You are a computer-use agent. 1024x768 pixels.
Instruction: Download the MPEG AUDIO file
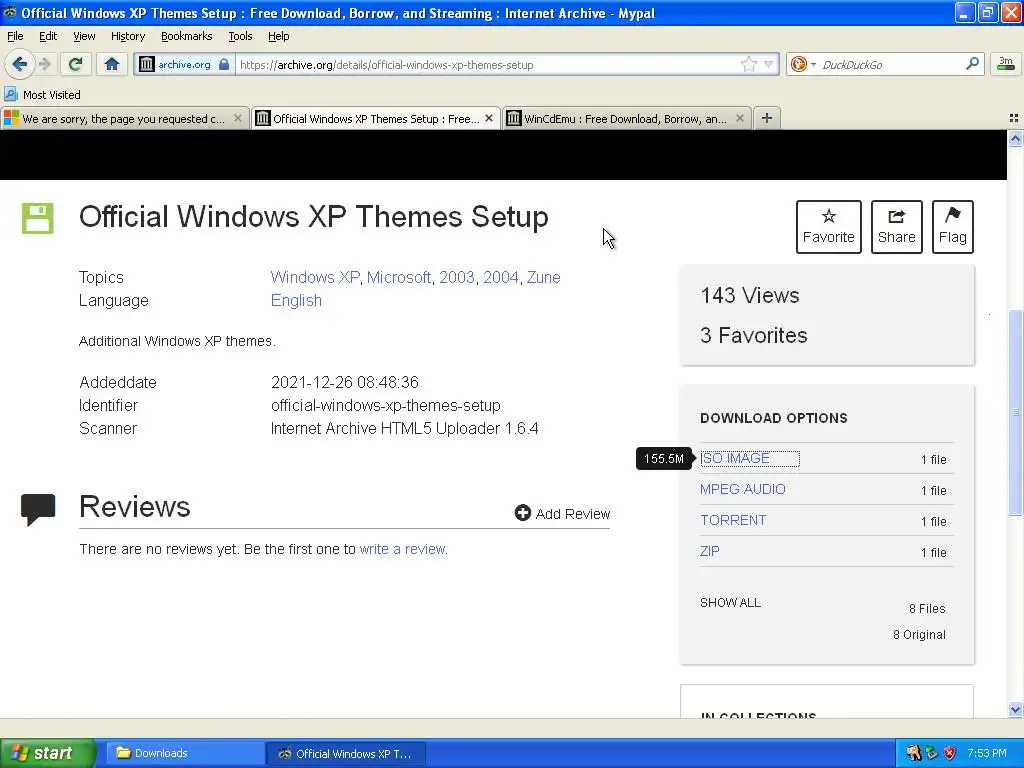(x=743, y=489)
